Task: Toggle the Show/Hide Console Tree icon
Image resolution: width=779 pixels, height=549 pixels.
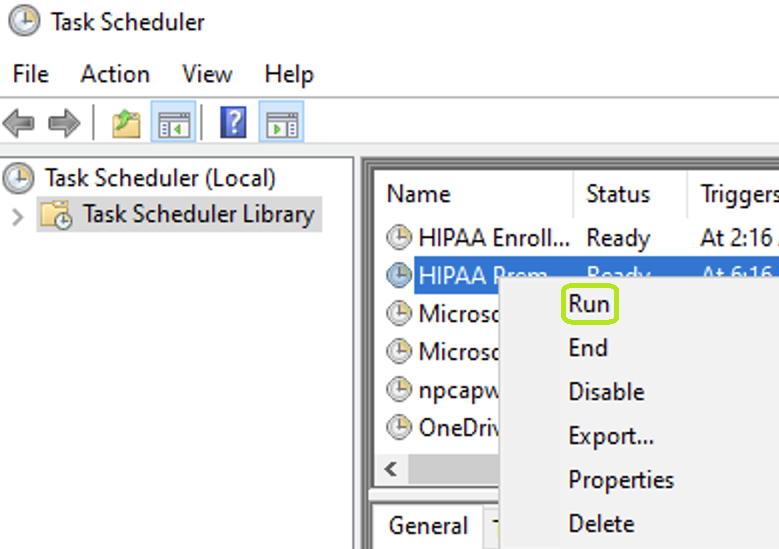Action: 173,122
